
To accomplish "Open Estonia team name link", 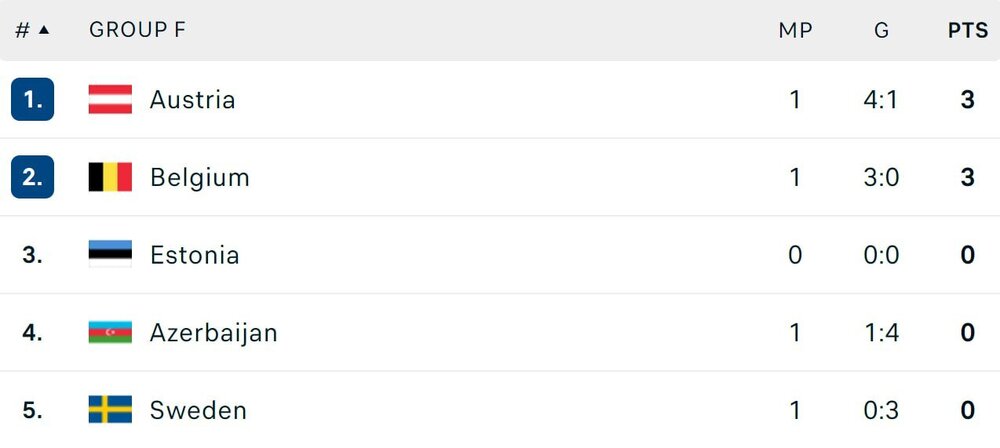I will pyautogui.click(x=194, y=255).
